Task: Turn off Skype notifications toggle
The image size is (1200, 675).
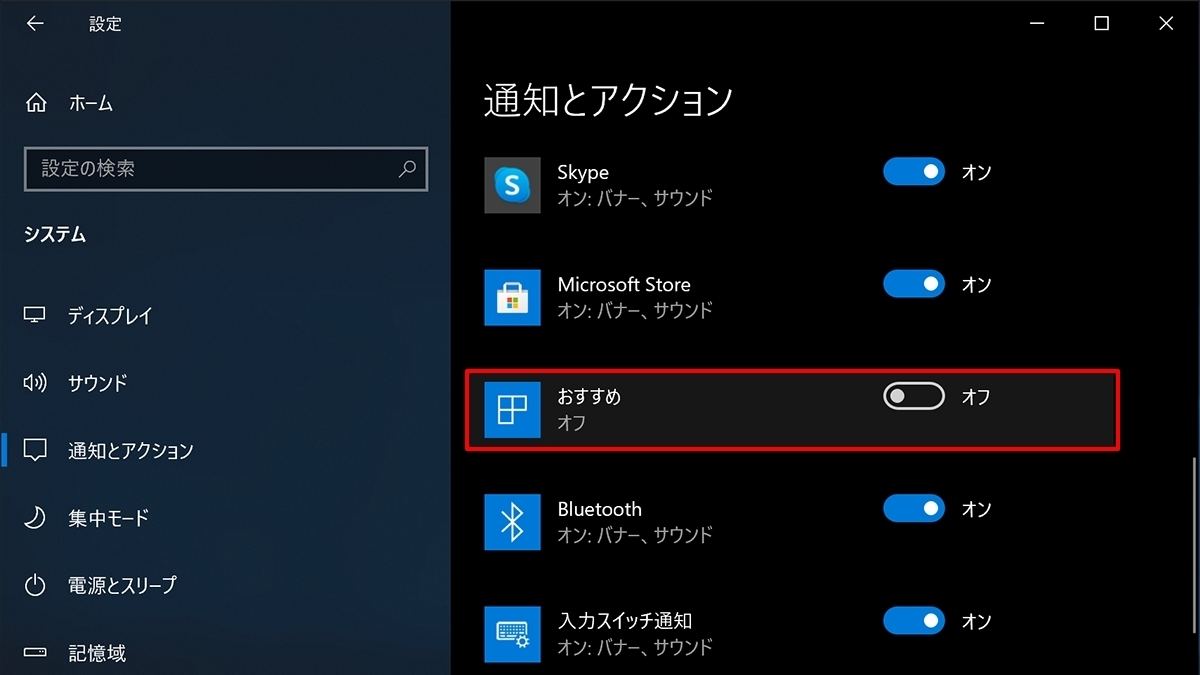Action: (914, 172)
